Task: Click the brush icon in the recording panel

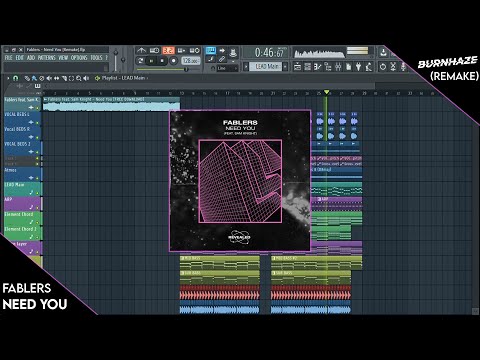Action: 210,59
